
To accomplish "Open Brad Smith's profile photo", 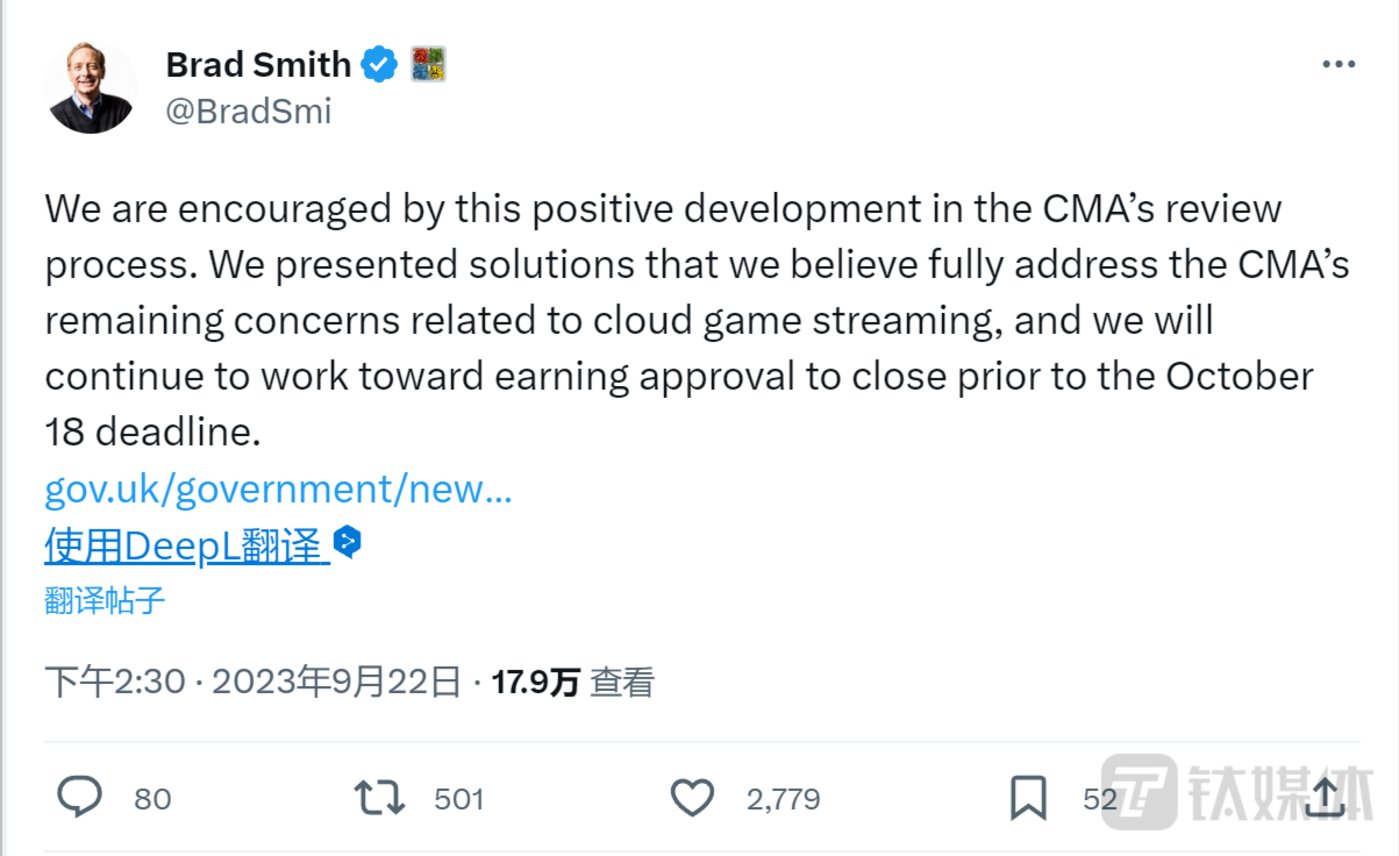I will [91, 88].
